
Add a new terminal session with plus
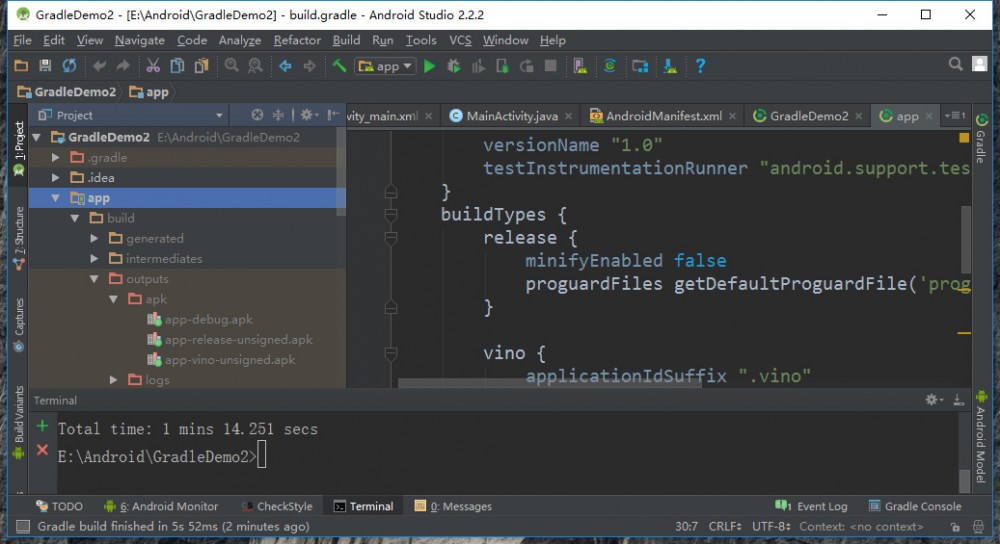point(42,426)
